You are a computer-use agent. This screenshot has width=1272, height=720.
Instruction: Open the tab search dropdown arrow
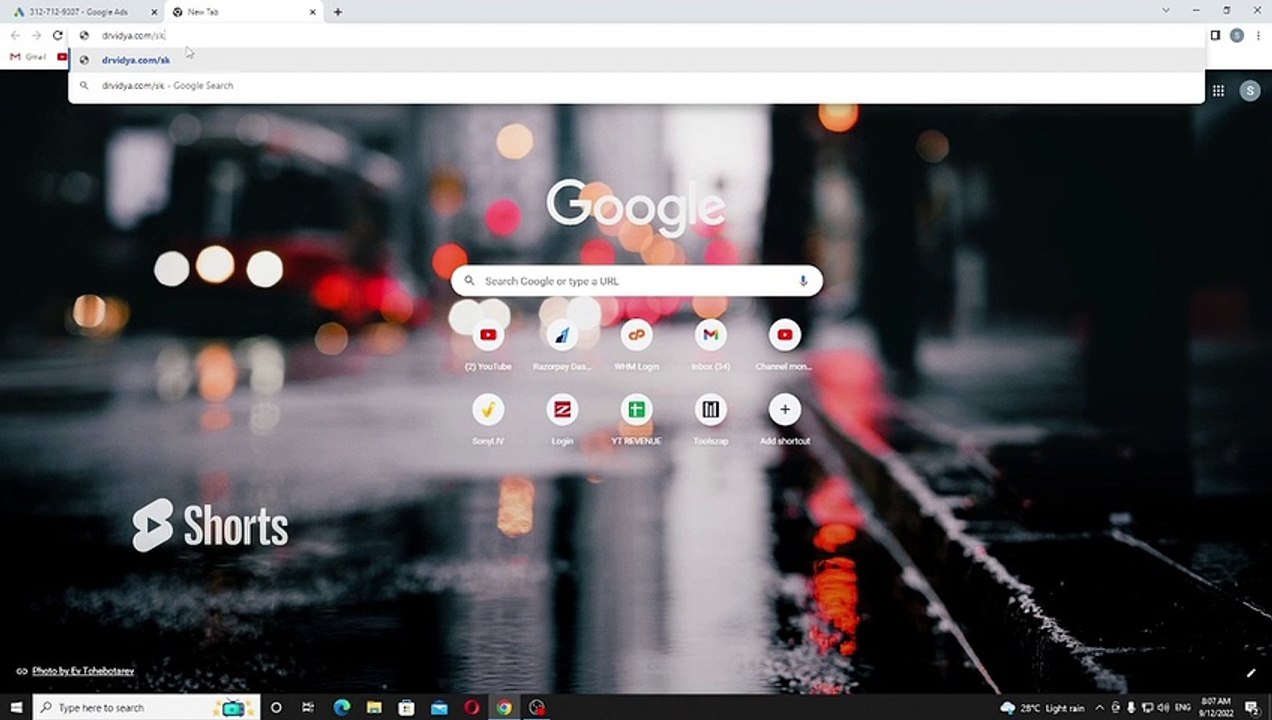pos(1165,11)
